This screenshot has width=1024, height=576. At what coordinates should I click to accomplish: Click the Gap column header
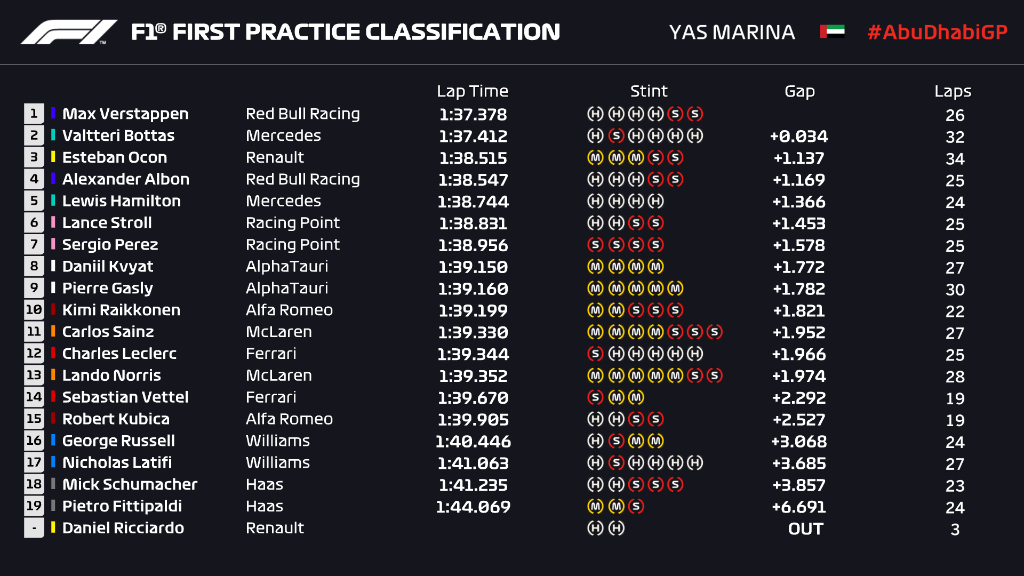pos(799,91)
